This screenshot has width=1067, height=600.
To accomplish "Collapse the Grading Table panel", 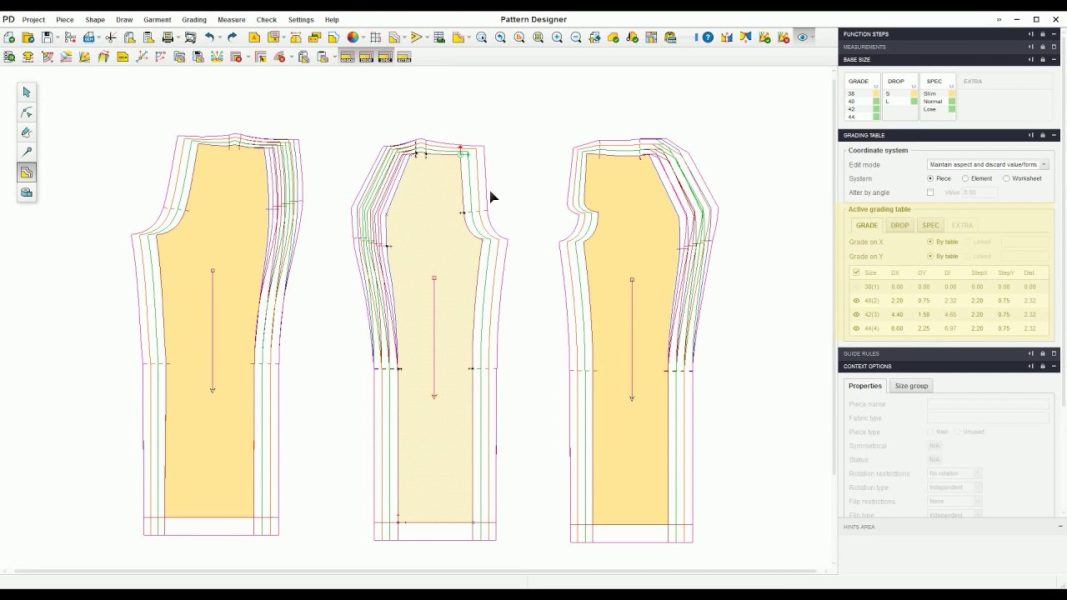I will [x=1054, y=135].
